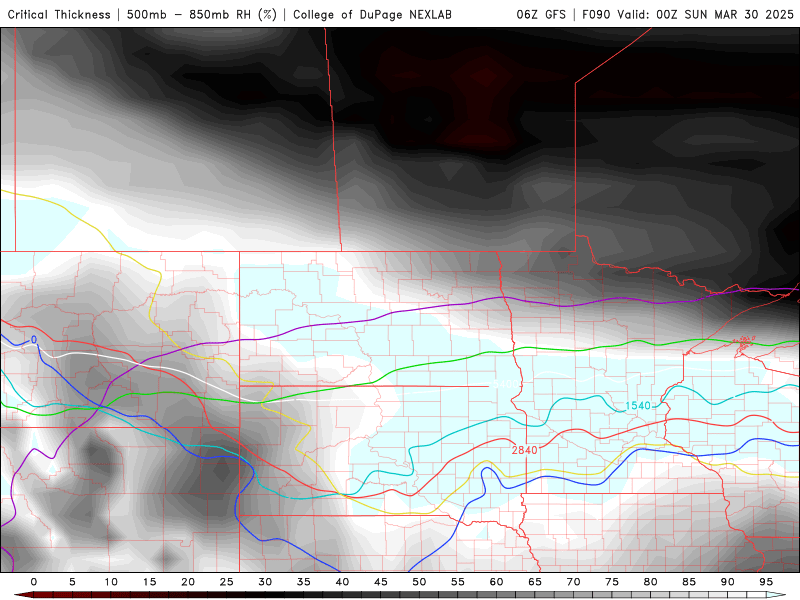Select colorbar scale value "45"

coord(381,582)
